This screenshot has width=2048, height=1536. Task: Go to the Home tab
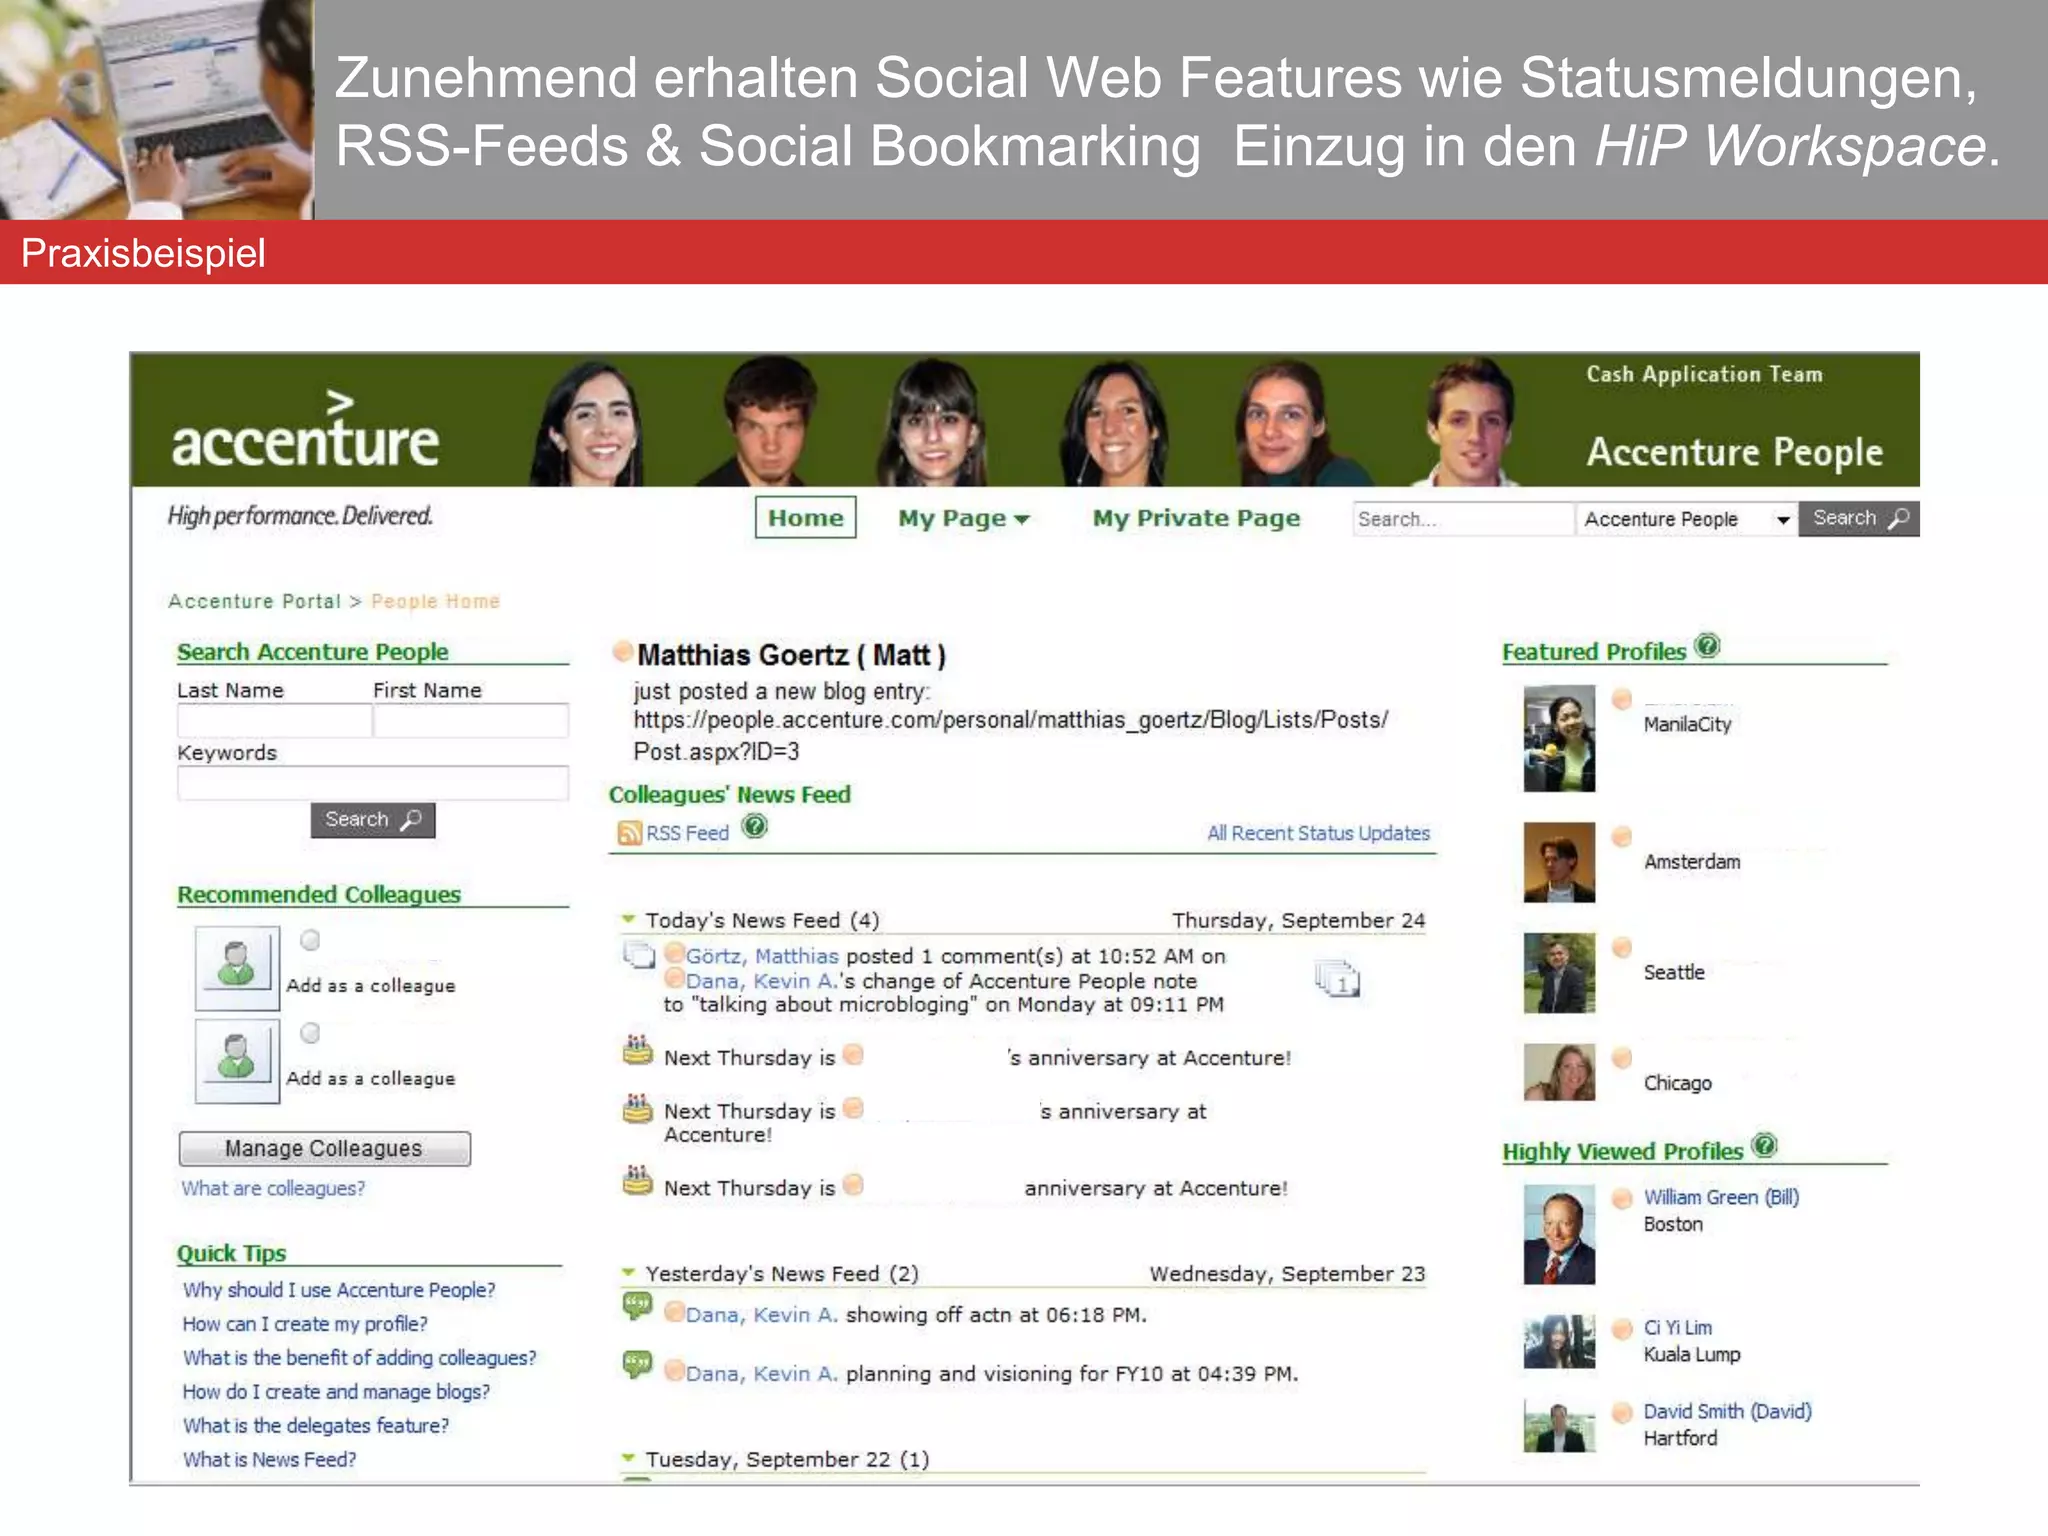tap(805, 517)
